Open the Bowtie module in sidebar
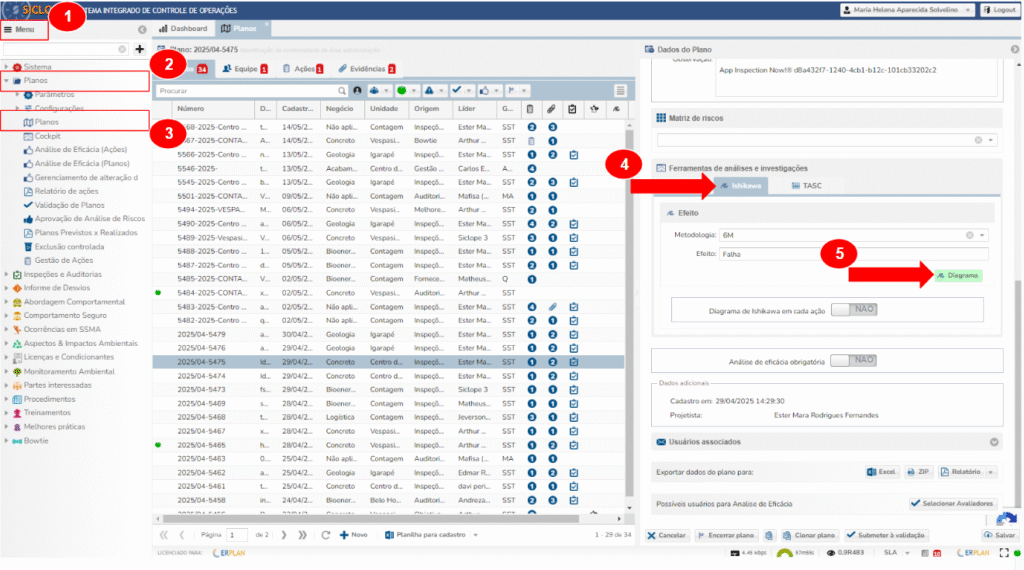This screenshot has width=1024, height=570. click(x=36, y=441)
